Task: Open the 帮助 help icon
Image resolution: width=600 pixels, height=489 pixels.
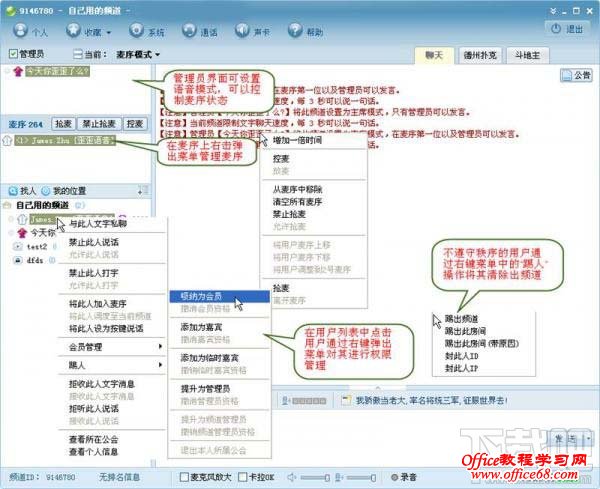Action: [x=295, y=30]
